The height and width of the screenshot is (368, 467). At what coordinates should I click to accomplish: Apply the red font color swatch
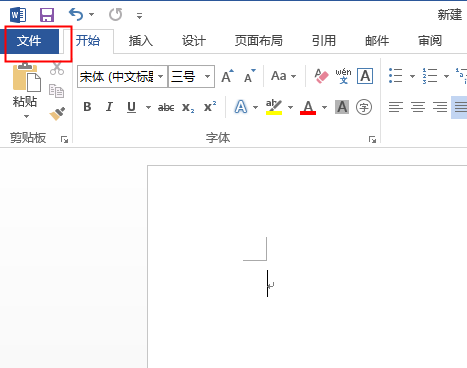[x=308, y=107]
